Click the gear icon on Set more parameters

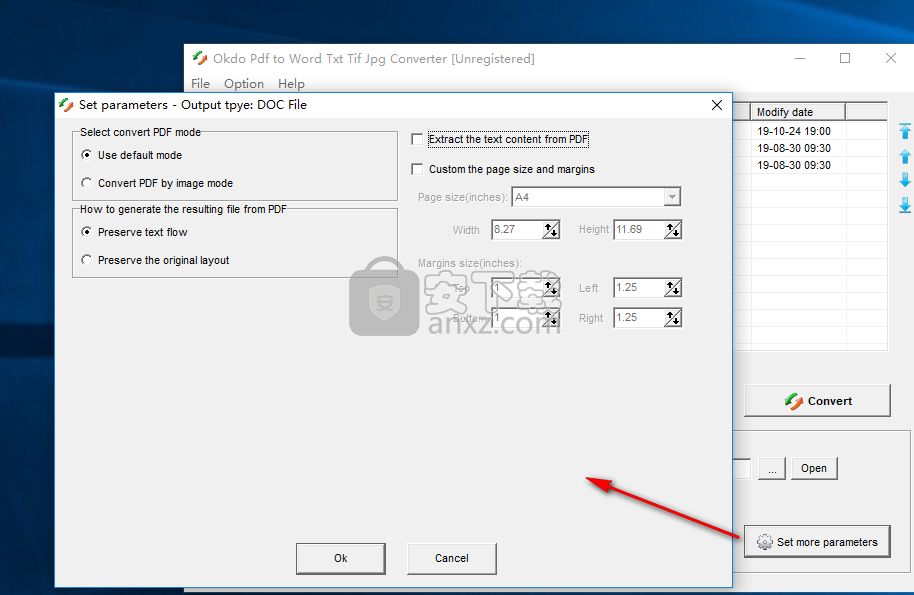[x=765, y=542]
